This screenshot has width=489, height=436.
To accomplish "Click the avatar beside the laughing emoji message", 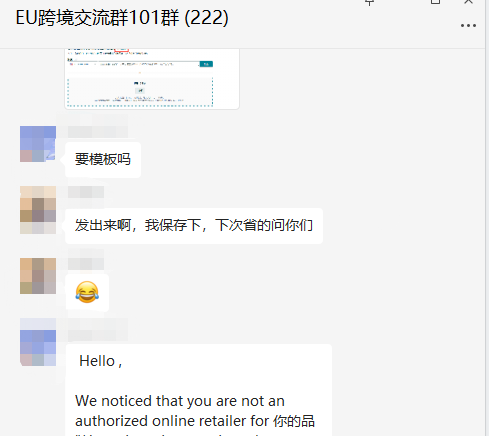I will (x=38, y=276).
